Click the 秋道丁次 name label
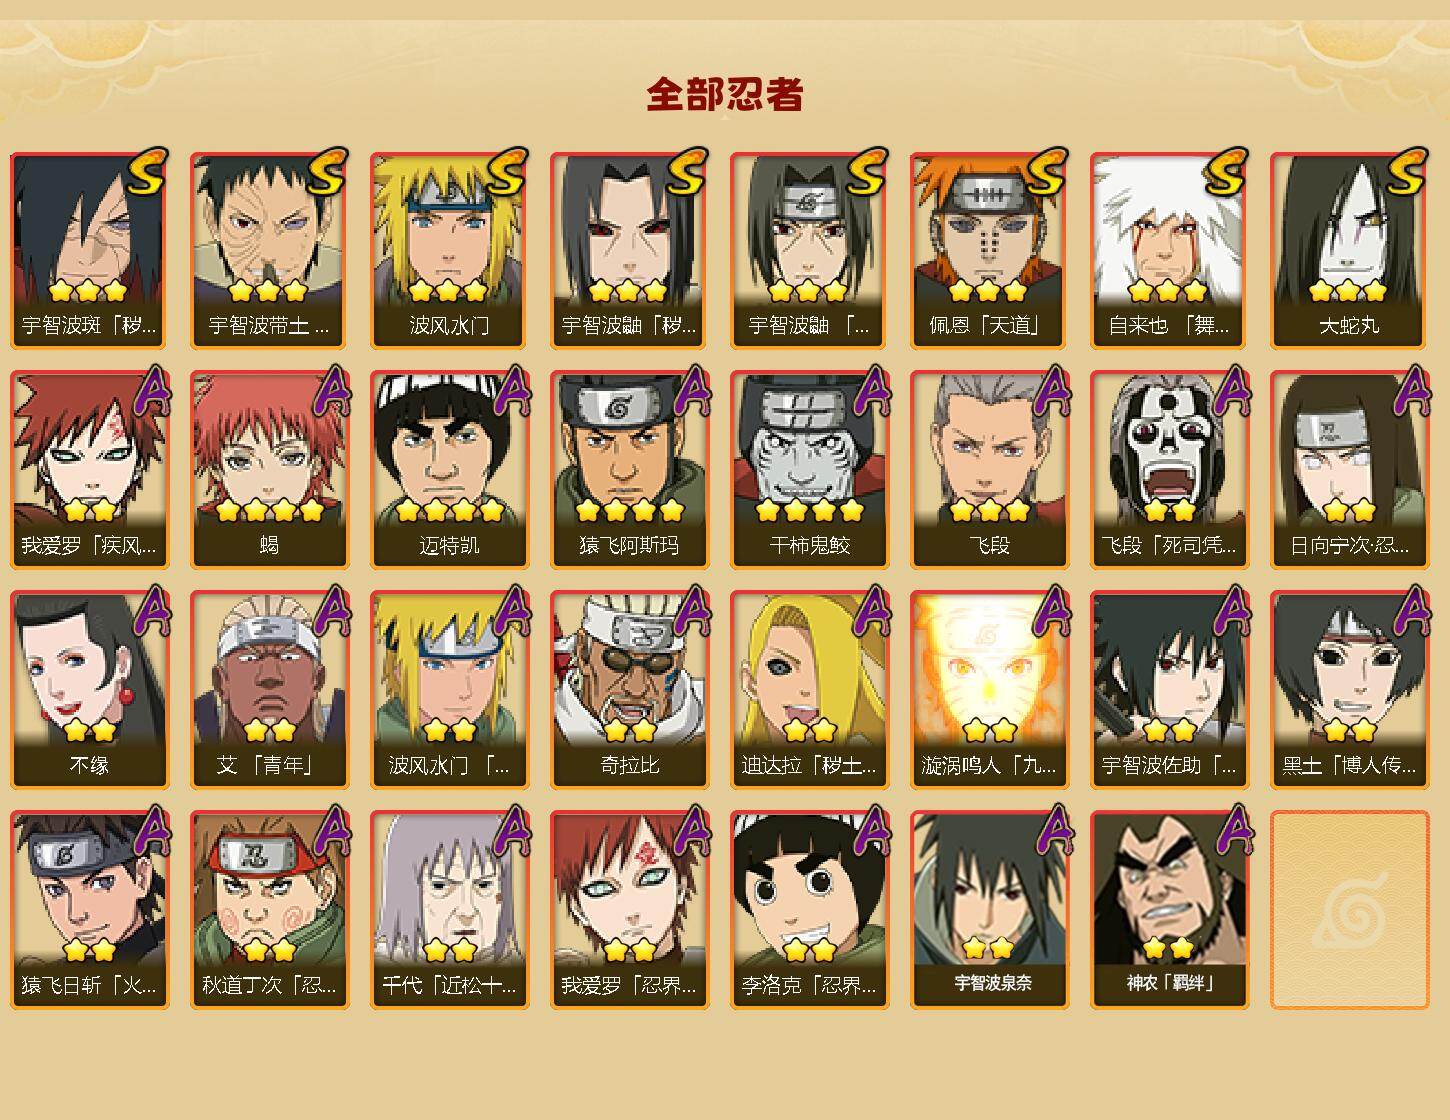The width and height of the screenshot is (1450, 1120). pos(269,986)
